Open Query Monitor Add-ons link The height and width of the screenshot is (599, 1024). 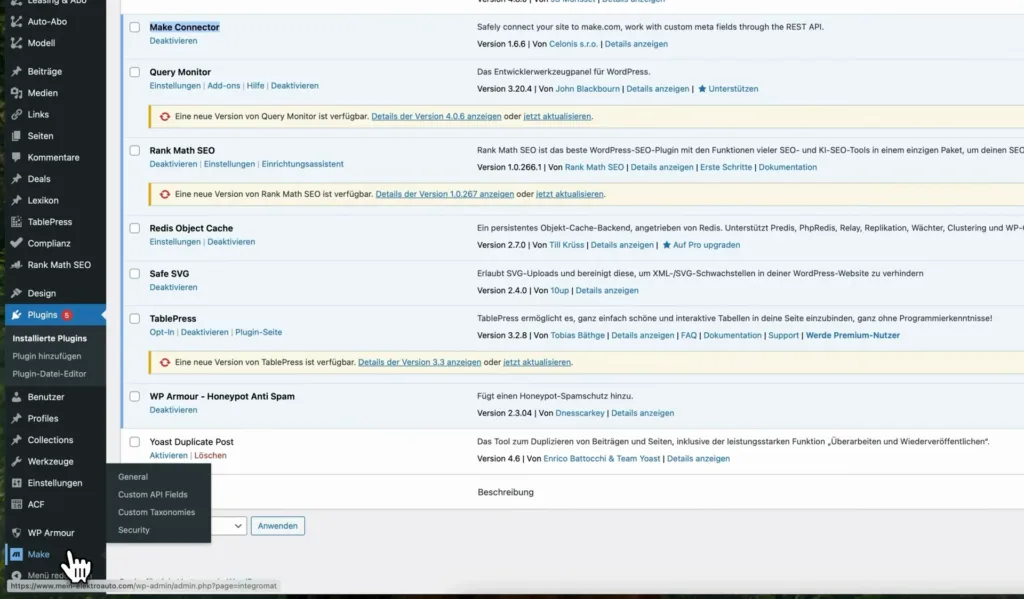(x=223, y=86)
